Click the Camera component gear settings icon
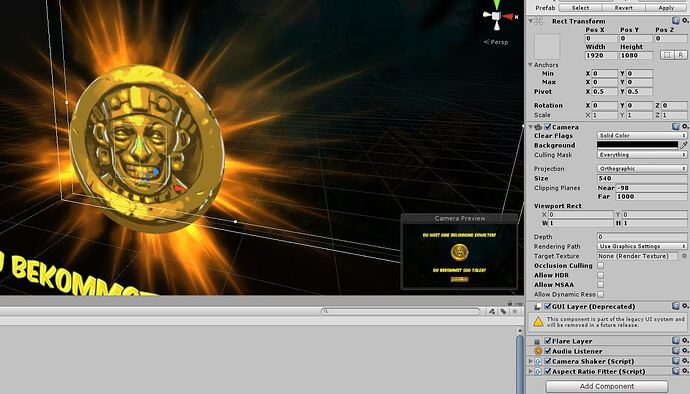The image size is (690, 394). coord(685,127)
